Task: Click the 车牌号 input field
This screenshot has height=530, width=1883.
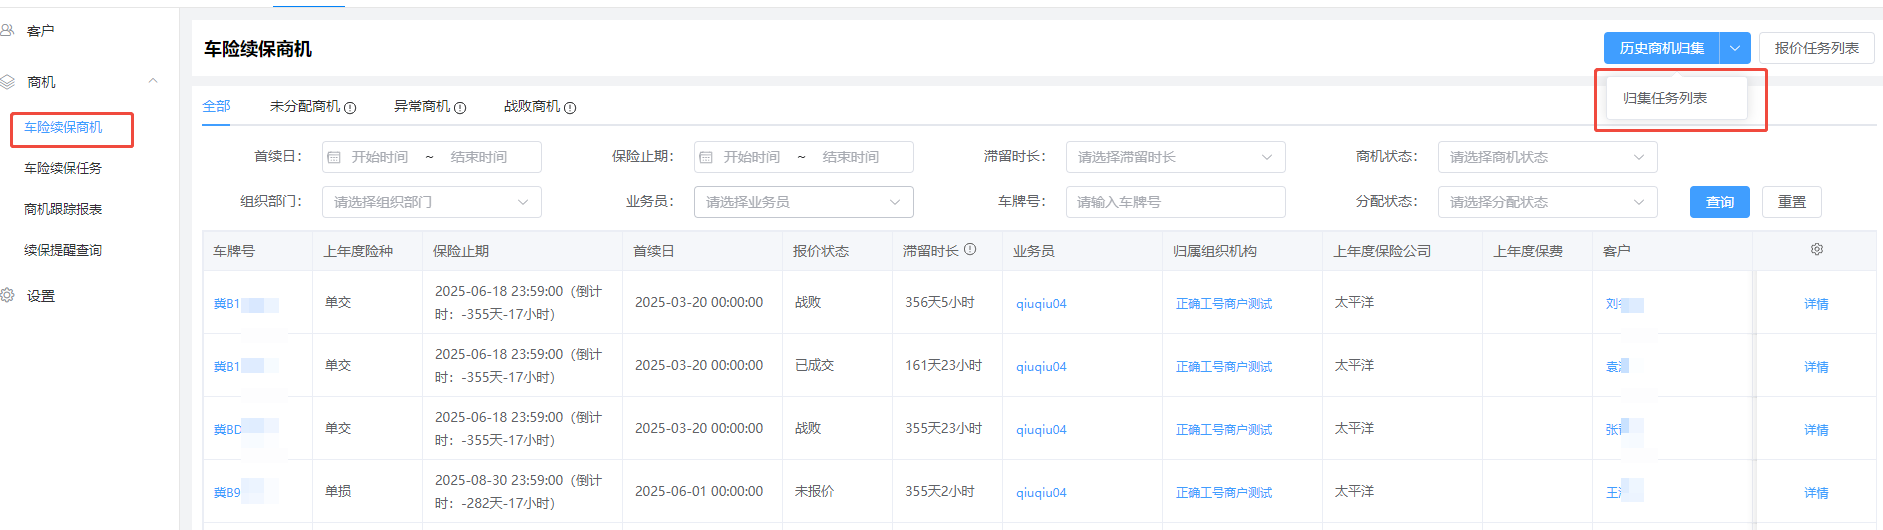Action: pyautogui.click(x=1175, y=202)
